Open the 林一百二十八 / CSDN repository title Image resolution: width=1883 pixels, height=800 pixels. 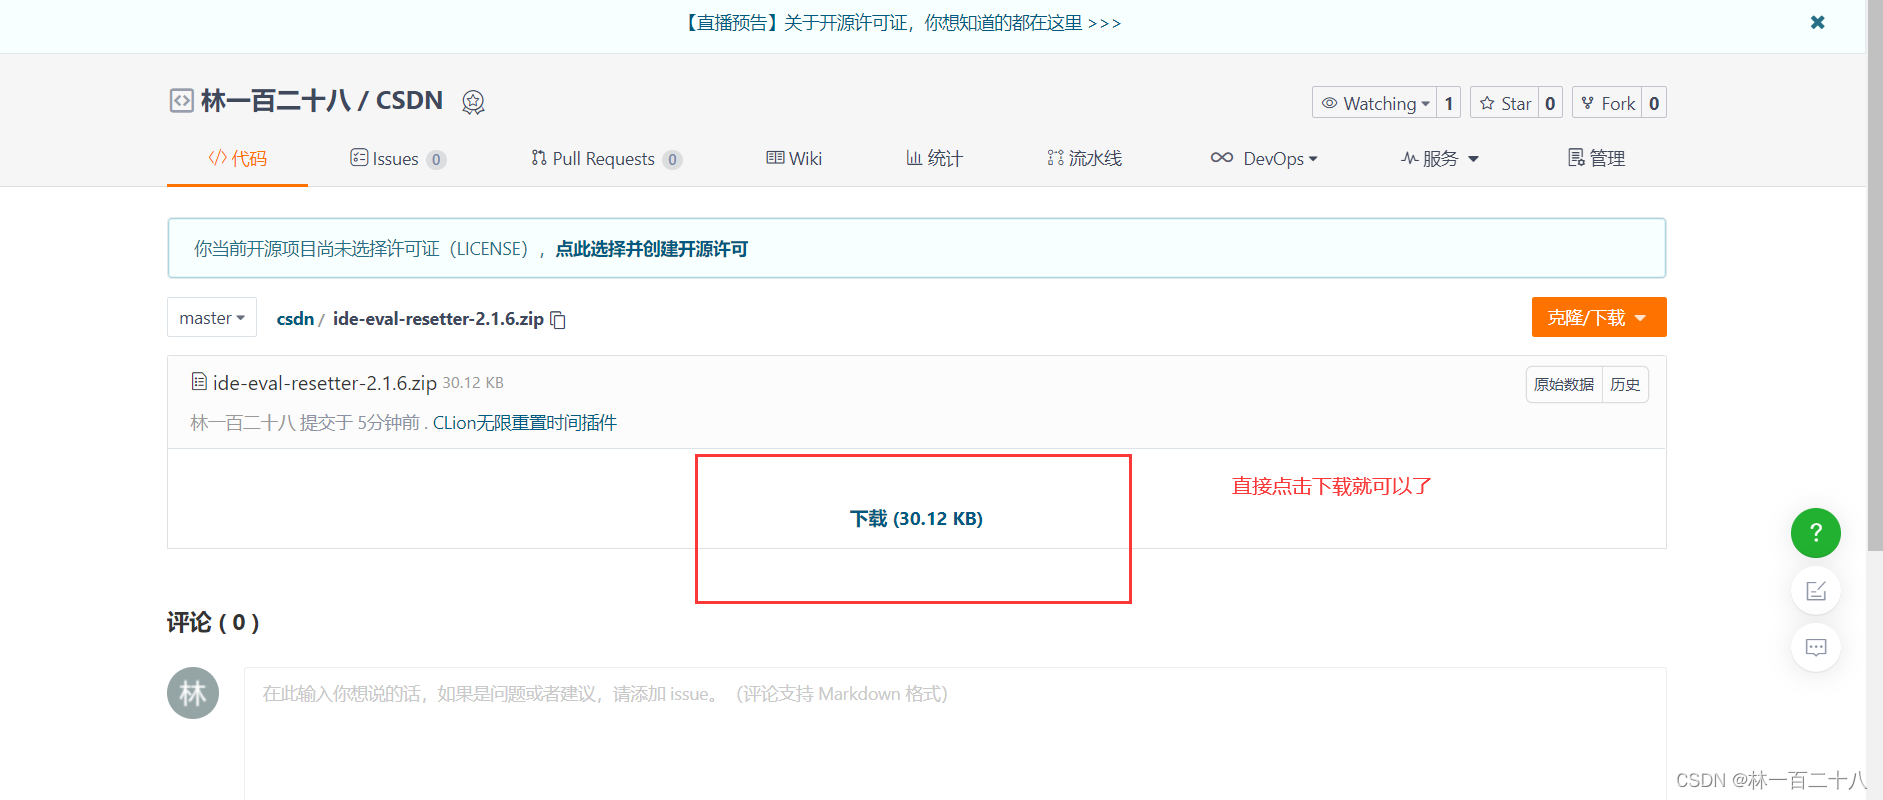322,101
